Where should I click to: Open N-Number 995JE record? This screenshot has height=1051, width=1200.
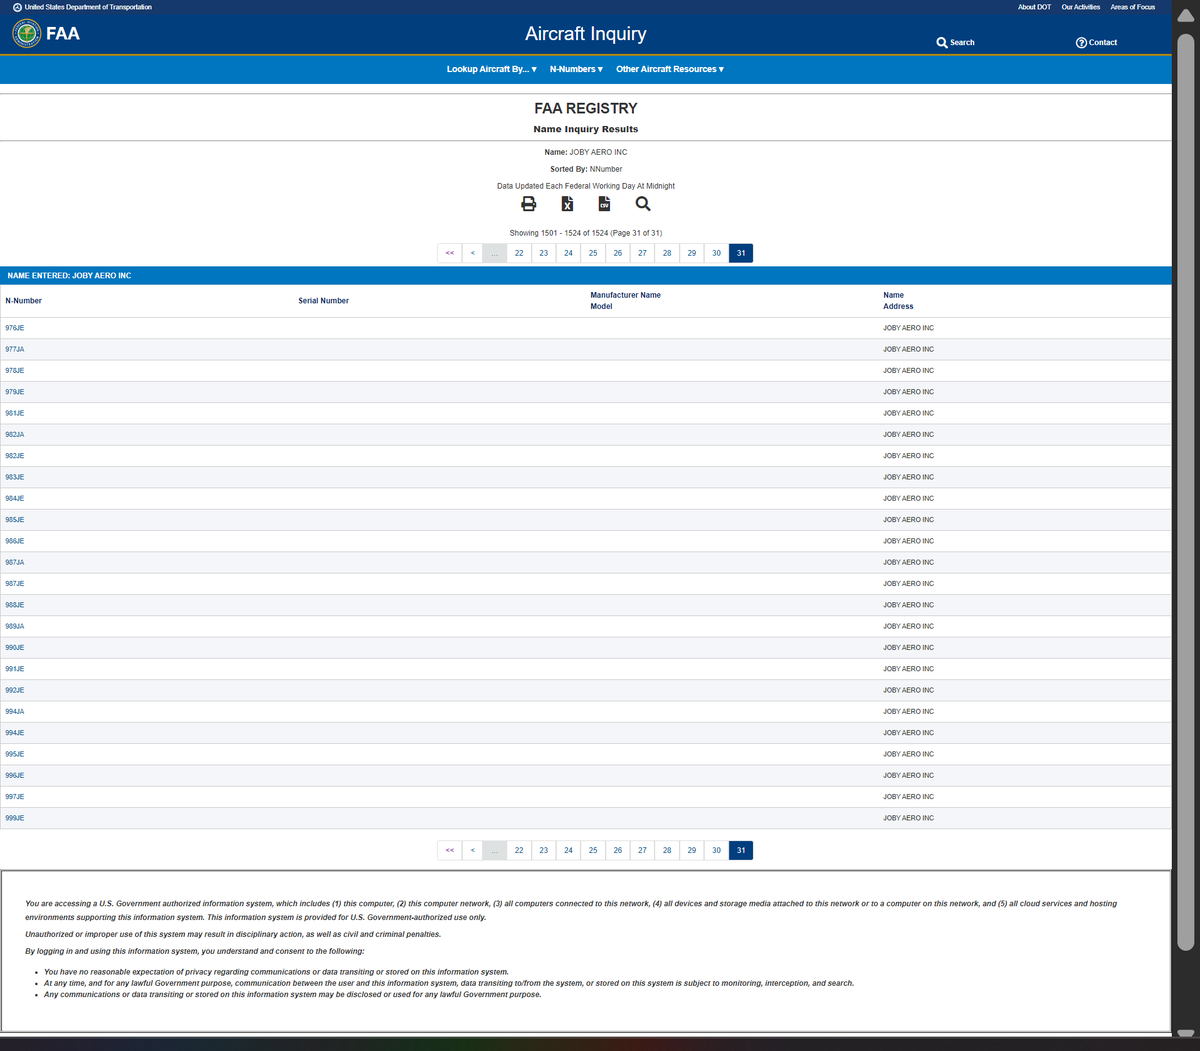[x=14, y=754]
